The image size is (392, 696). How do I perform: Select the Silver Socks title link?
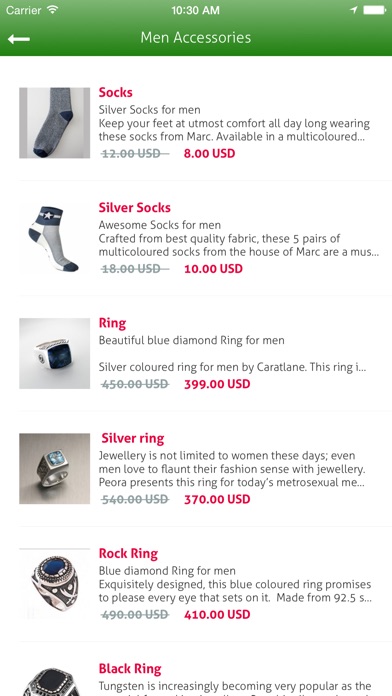coord(135,208)
